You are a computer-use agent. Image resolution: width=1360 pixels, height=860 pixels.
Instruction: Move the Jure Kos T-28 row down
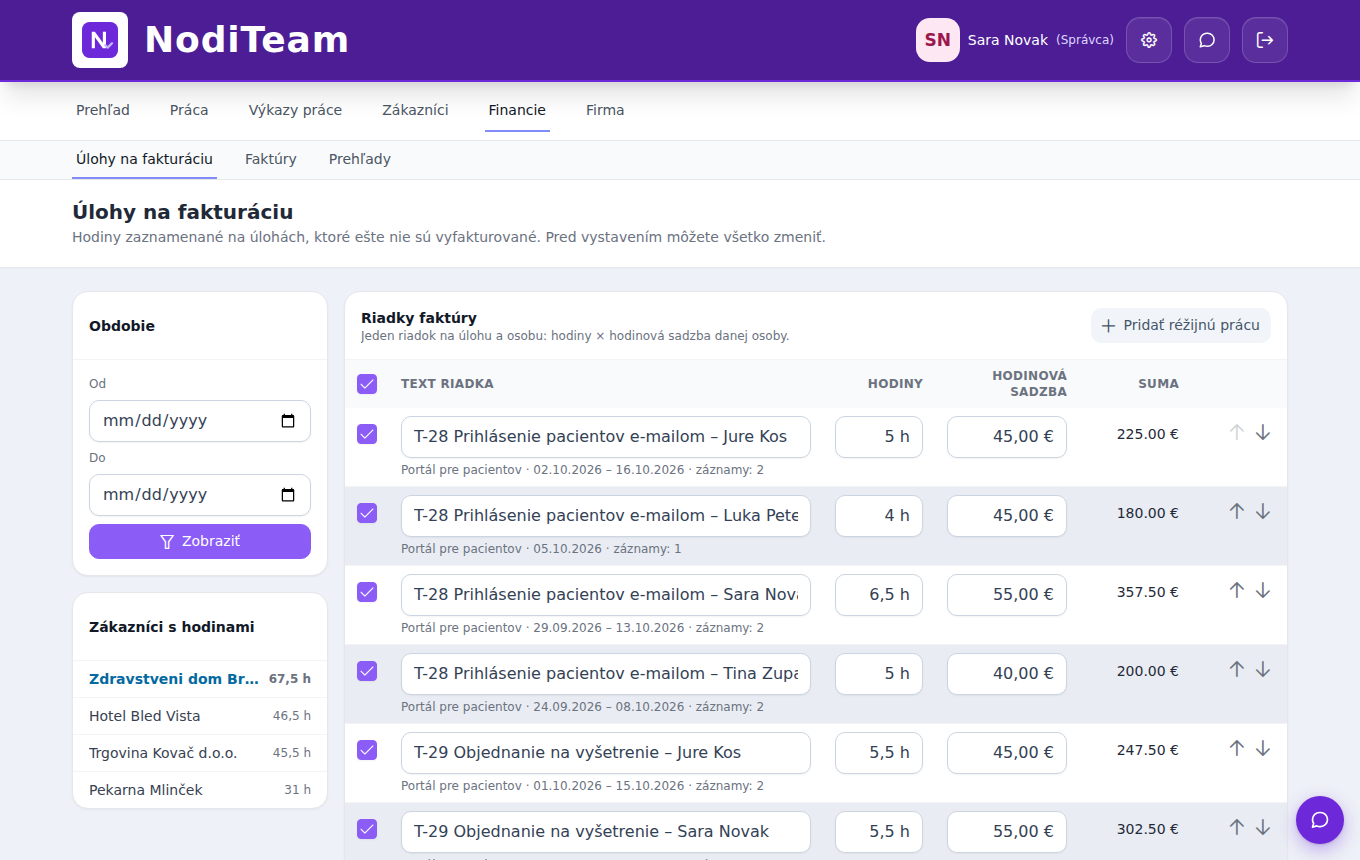click(1263, 432)
